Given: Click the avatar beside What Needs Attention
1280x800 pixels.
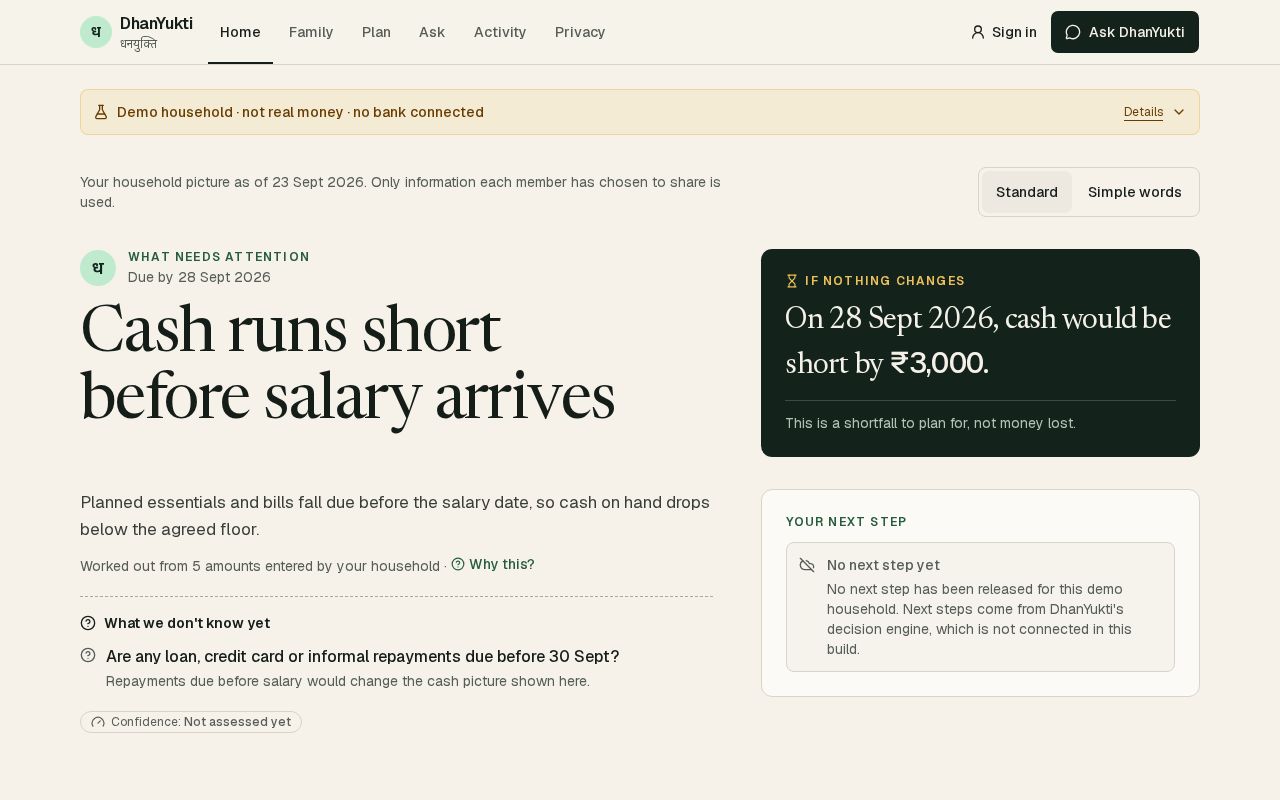Looking at the screenshot, I should point(98,268).
